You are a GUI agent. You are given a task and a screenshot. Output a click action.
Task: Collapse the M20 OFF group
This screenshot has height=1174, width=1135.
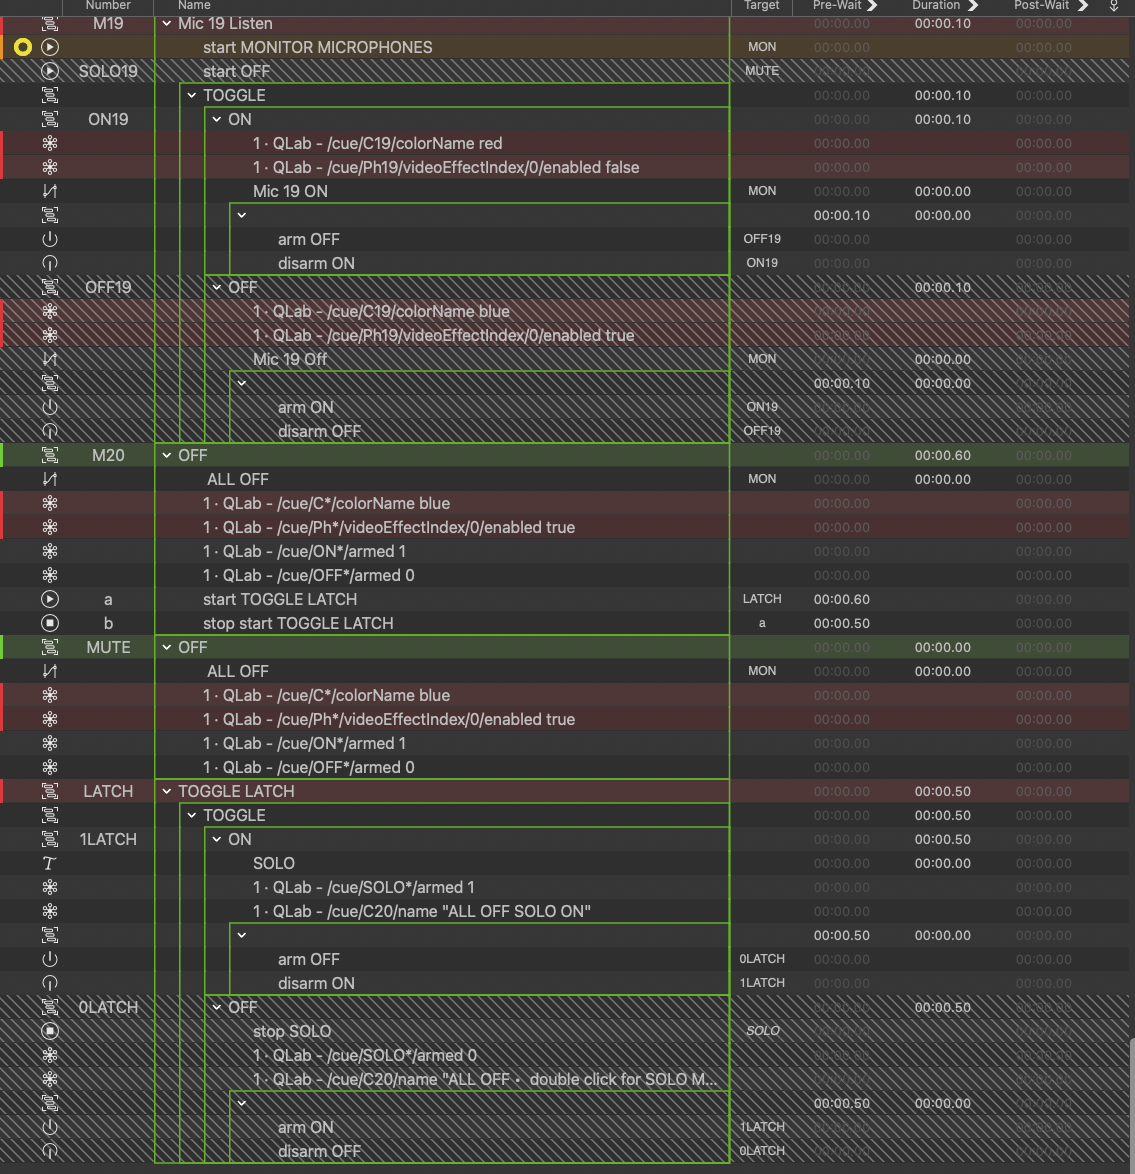(167, 455)
